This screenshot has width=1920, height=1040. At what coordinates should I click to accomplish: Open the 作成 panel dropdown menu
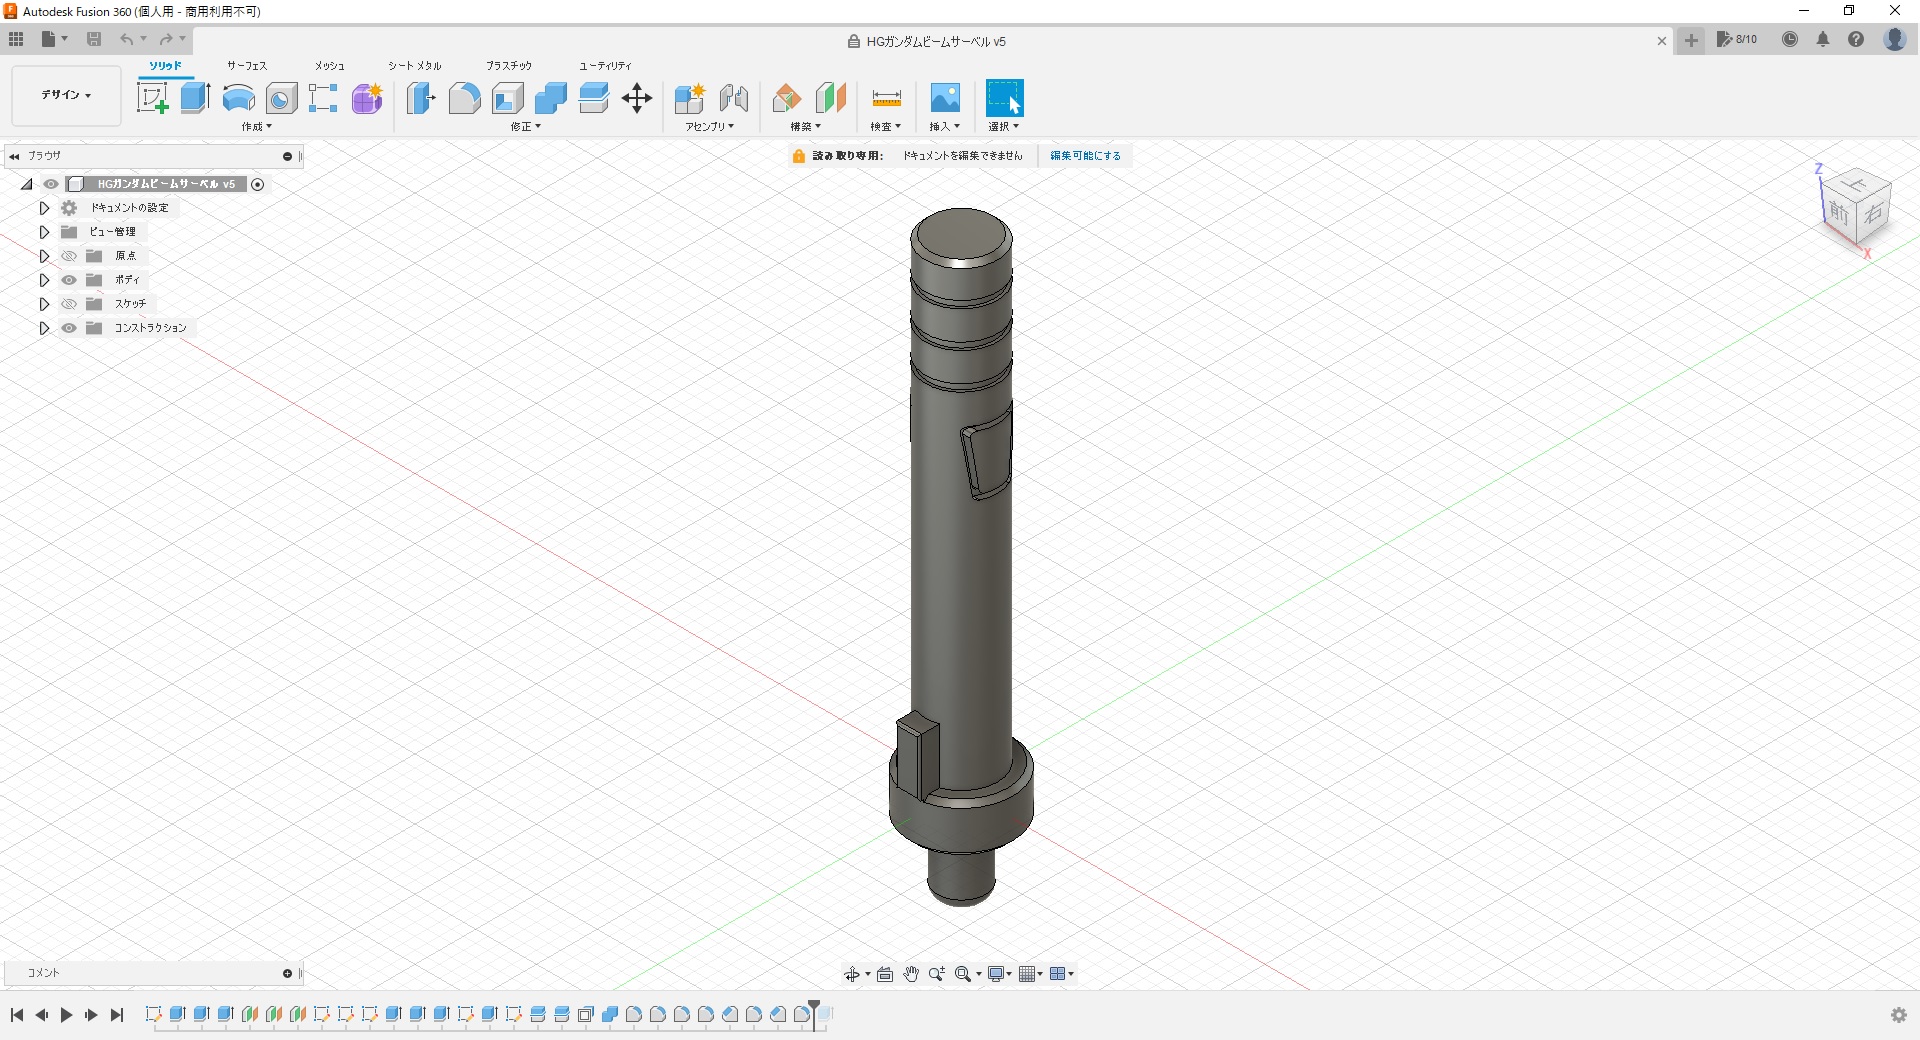(x=256, y=127)
